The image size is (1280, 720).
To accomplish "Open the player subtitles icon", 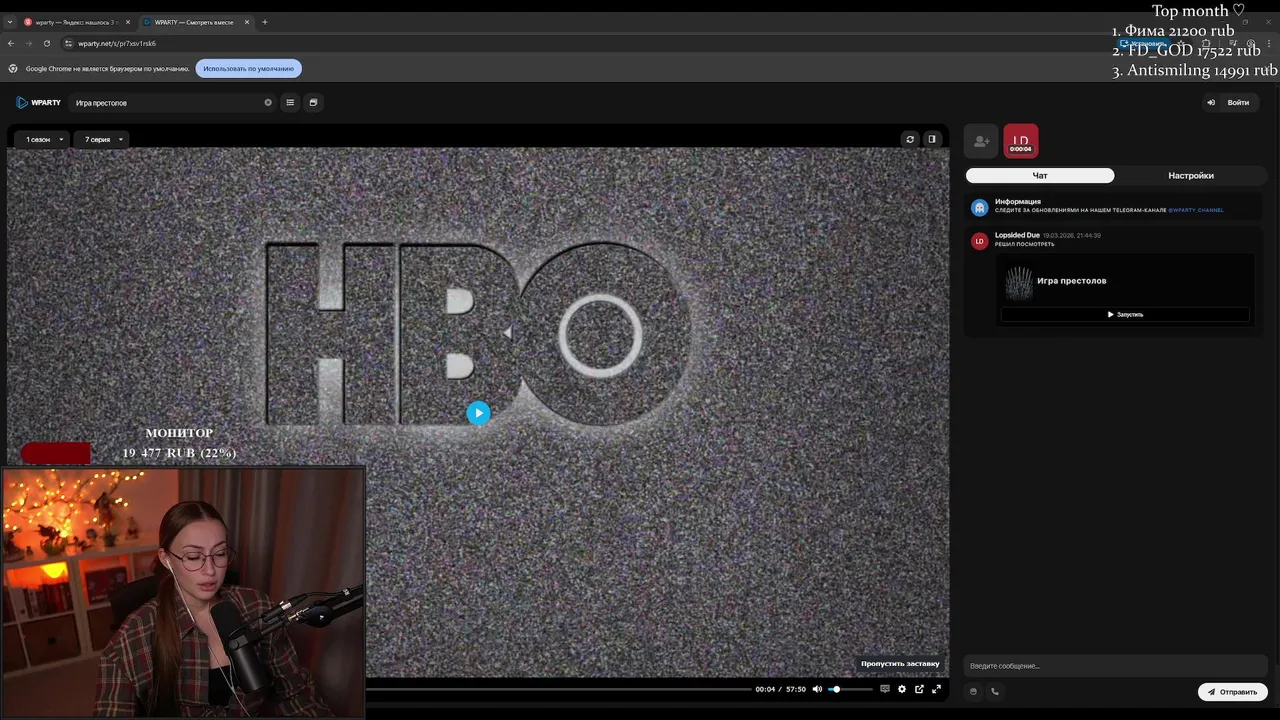I will tap(884, 689).
